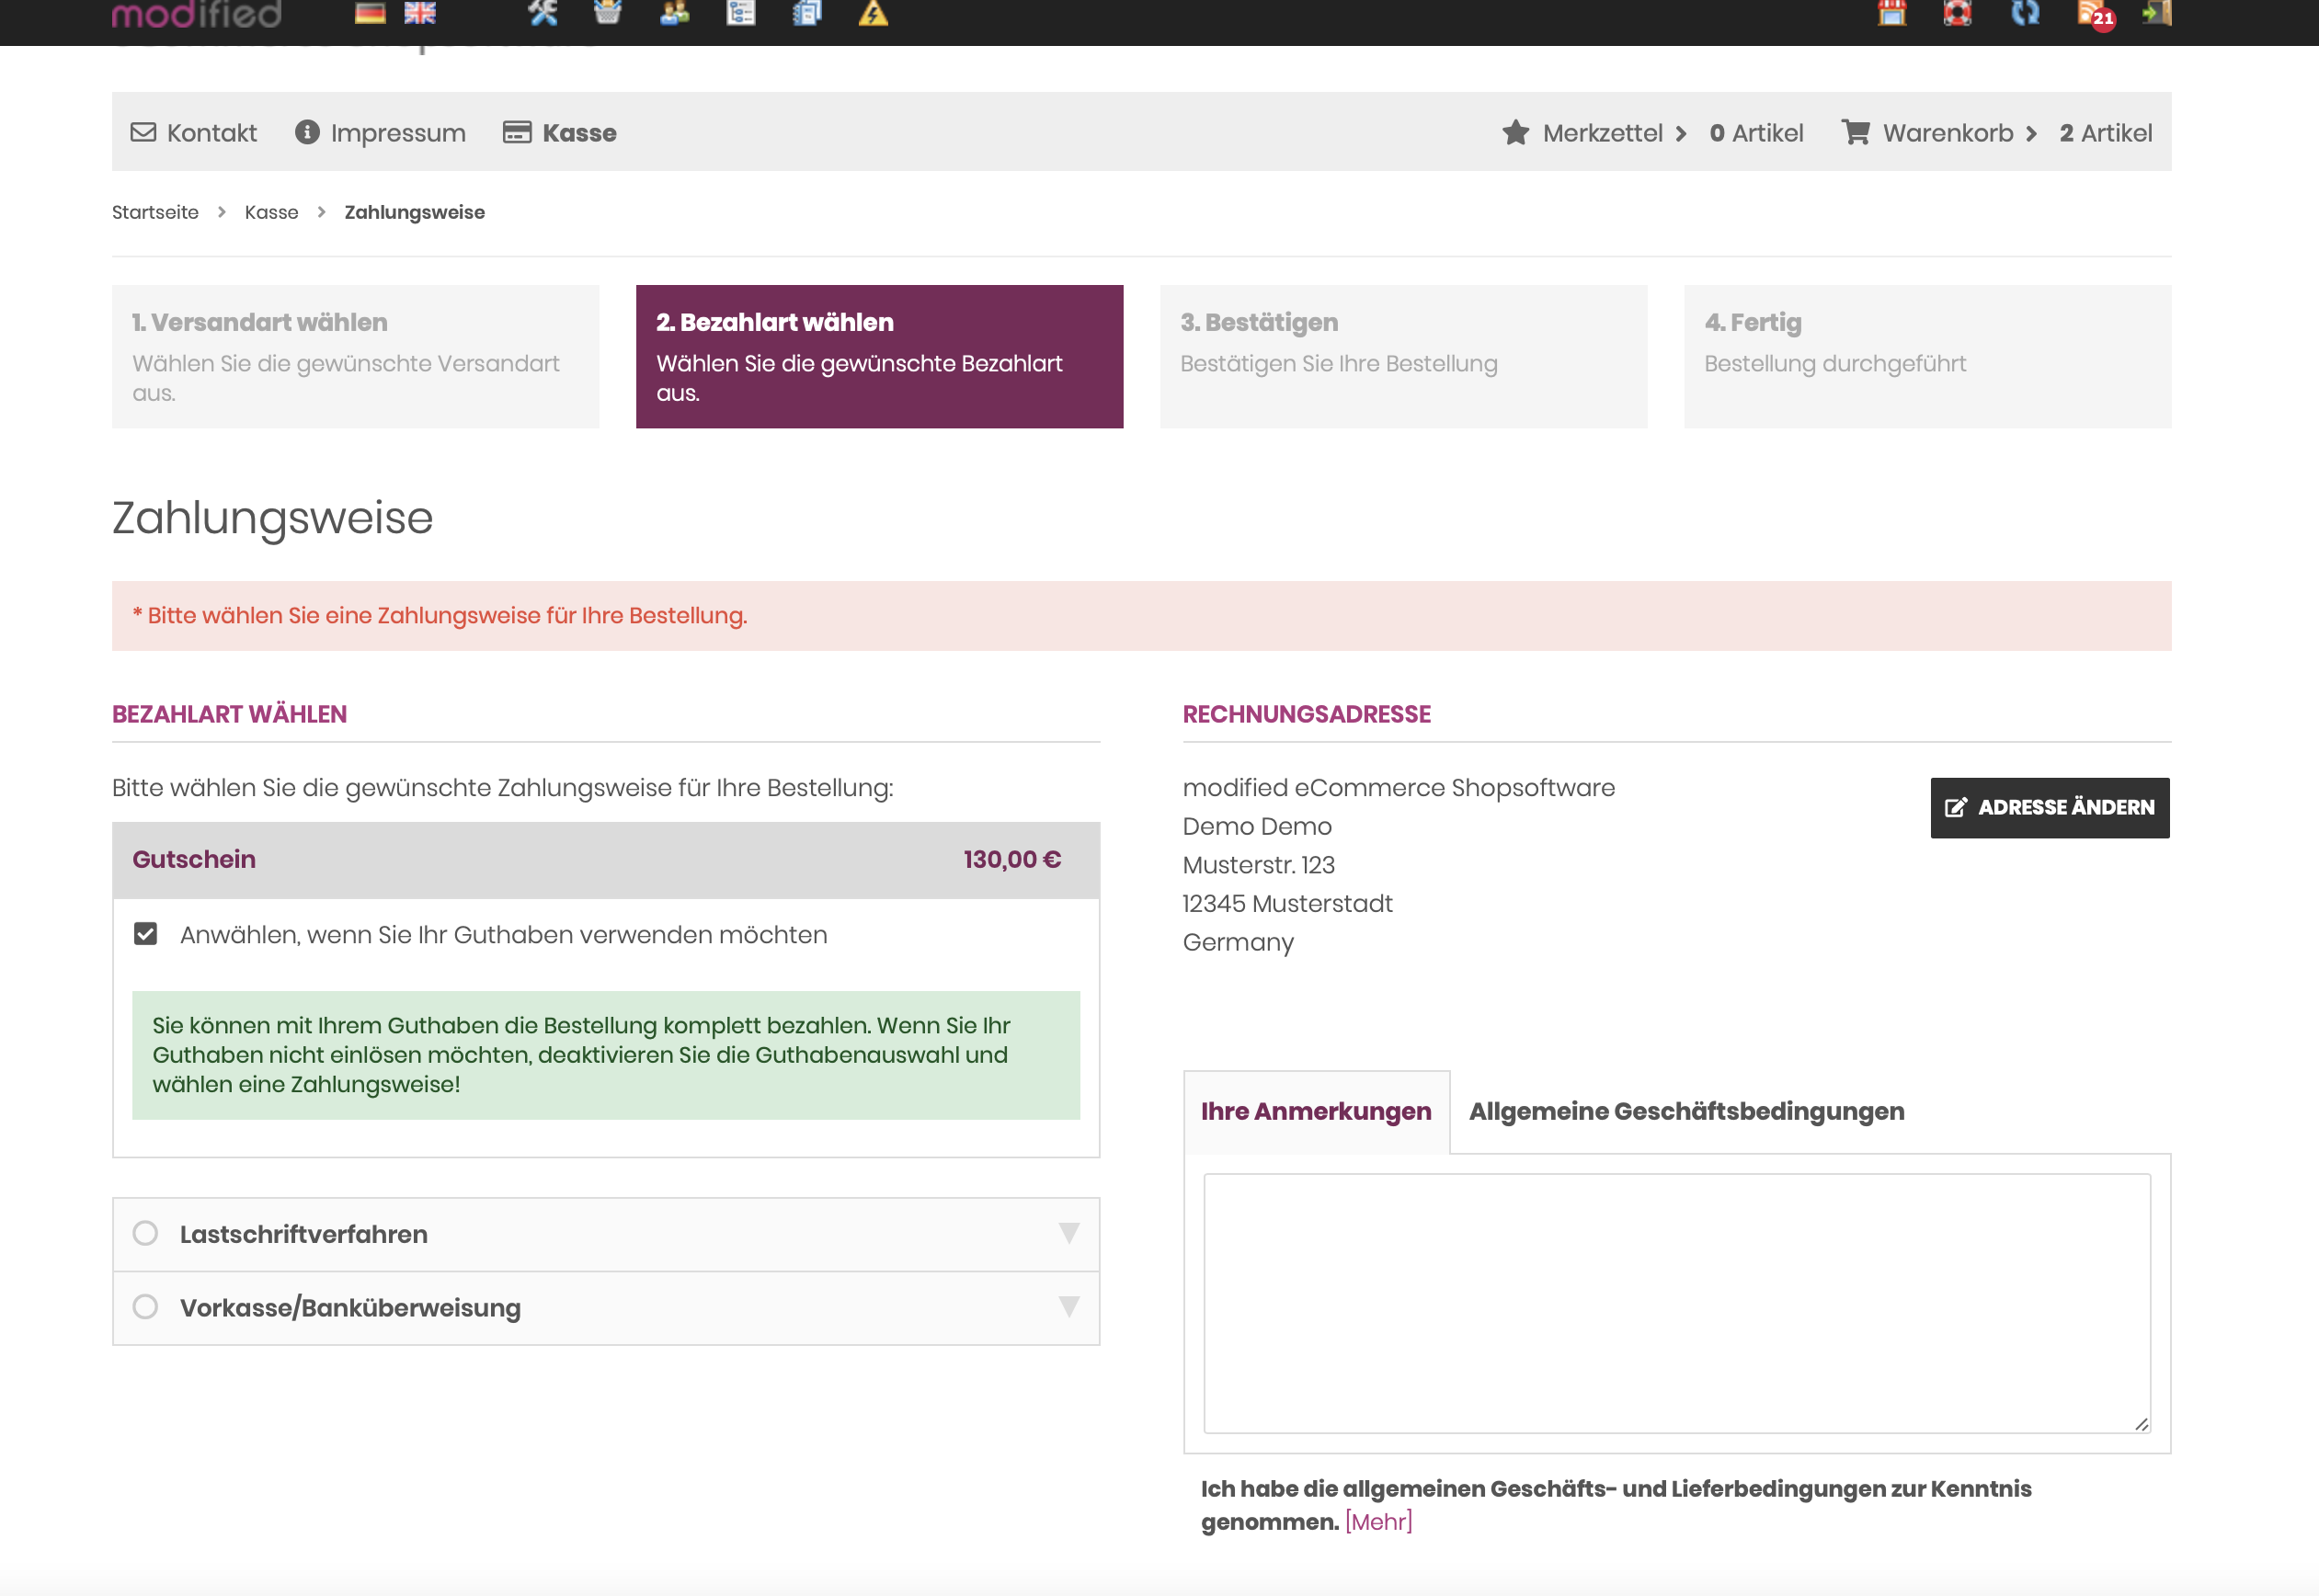Screen dimensions: 2319x1596
Task: Open the [Mehr] terms link
Action: pyautogui.click(x=1378, y=1522)
